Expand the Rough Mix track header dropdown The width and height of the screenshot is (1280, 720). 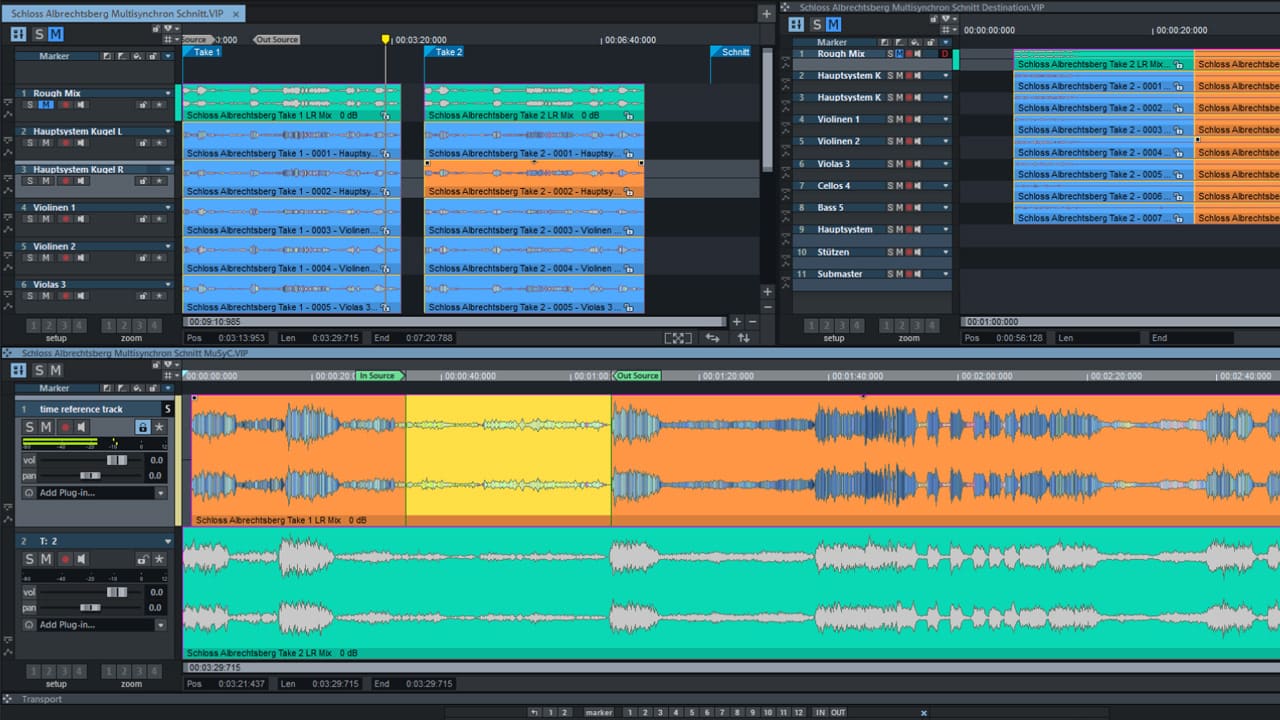point(166,93)
